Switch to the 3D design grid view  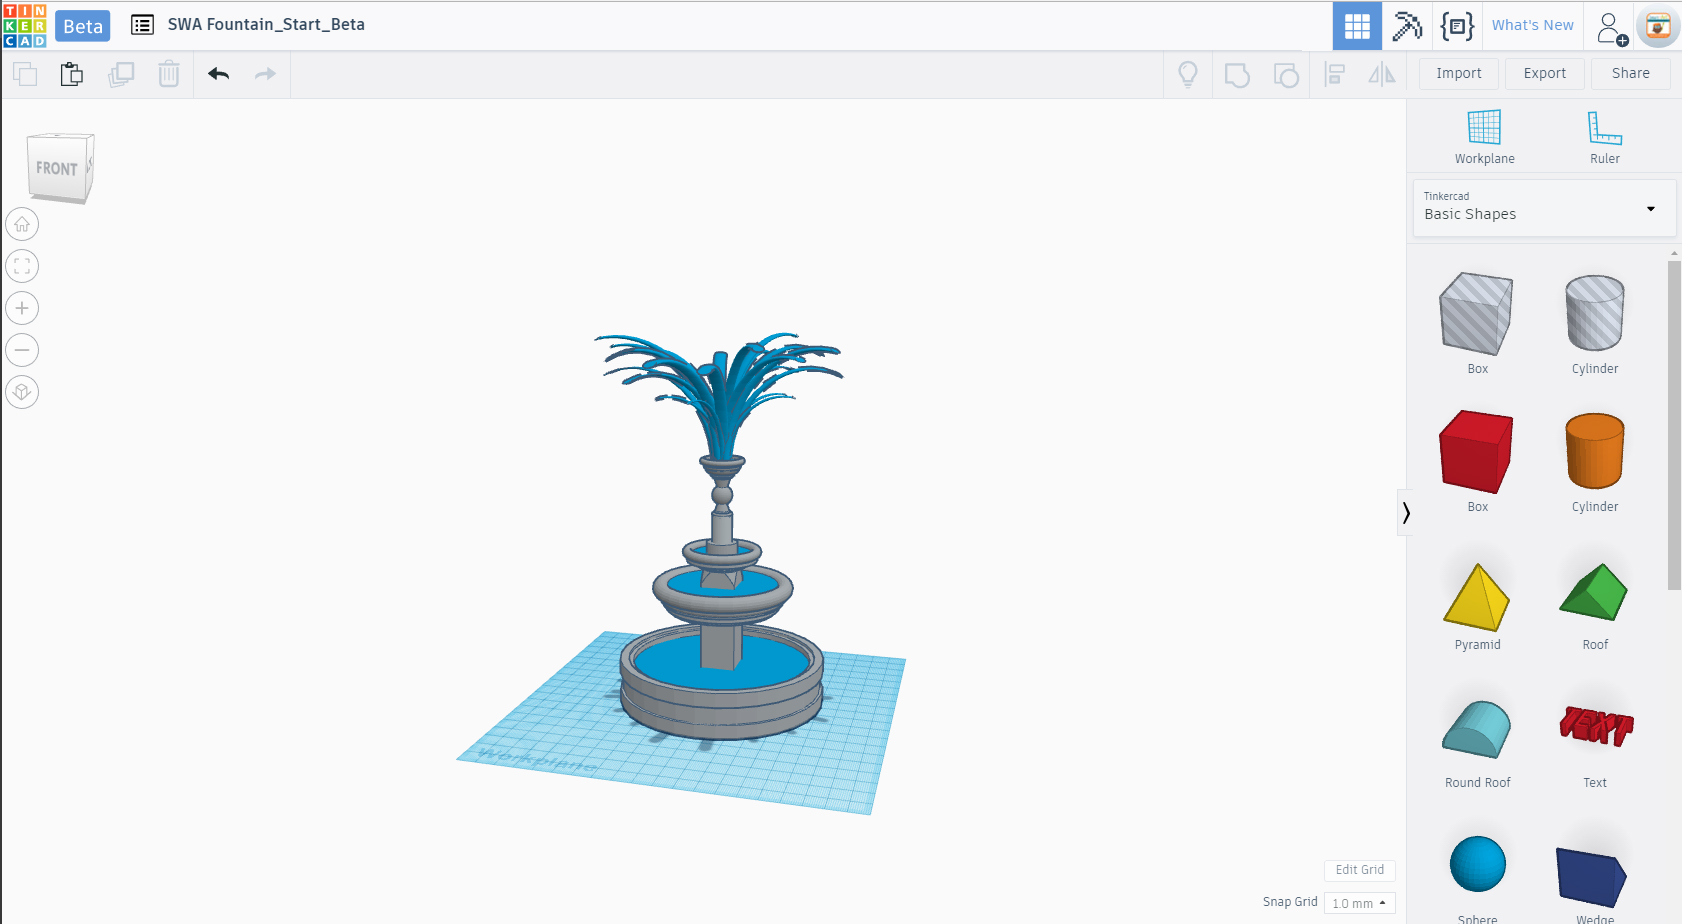point(1357,26)
